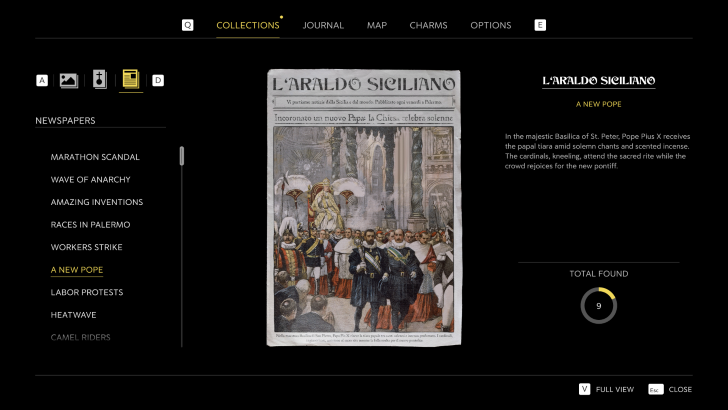Open the Options tab
Viewport: 728px width, 410px height.
coord(490,25)
